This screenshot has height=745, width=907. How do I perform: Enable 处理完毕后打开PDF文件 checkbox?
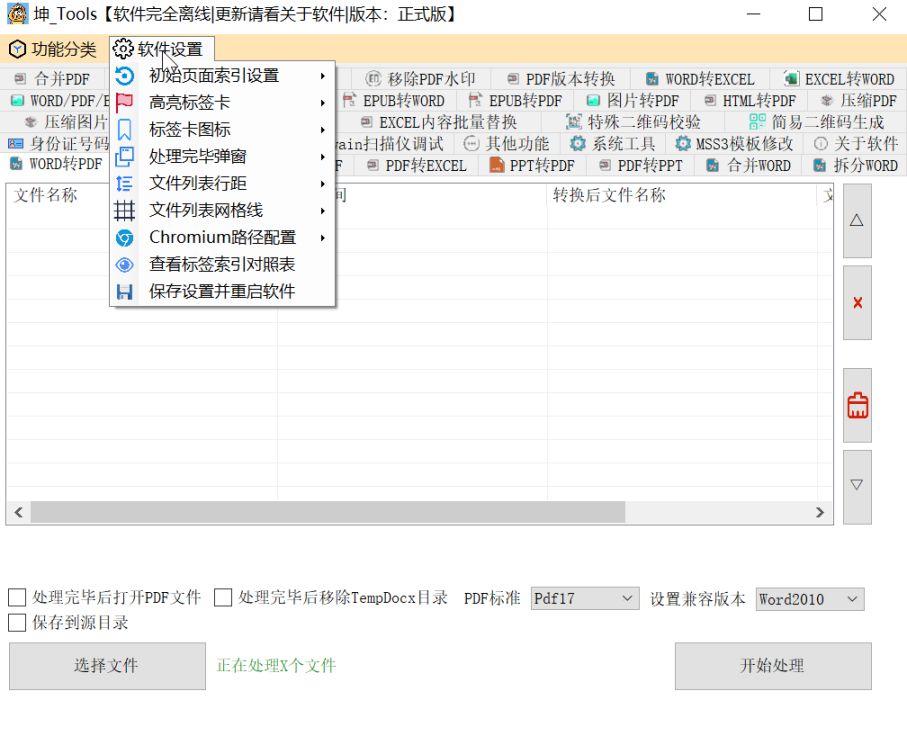(17, 597)
